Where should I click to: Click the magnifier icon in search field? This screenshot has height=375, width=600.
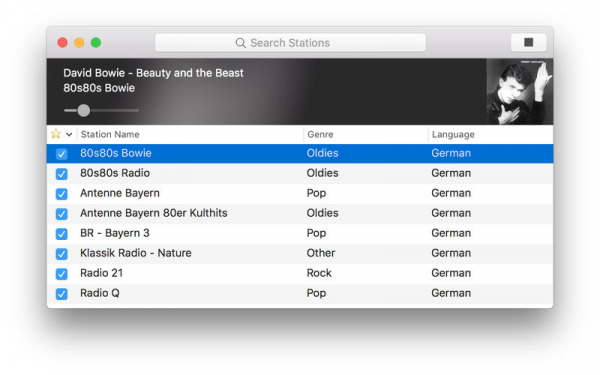coord(240,43)
